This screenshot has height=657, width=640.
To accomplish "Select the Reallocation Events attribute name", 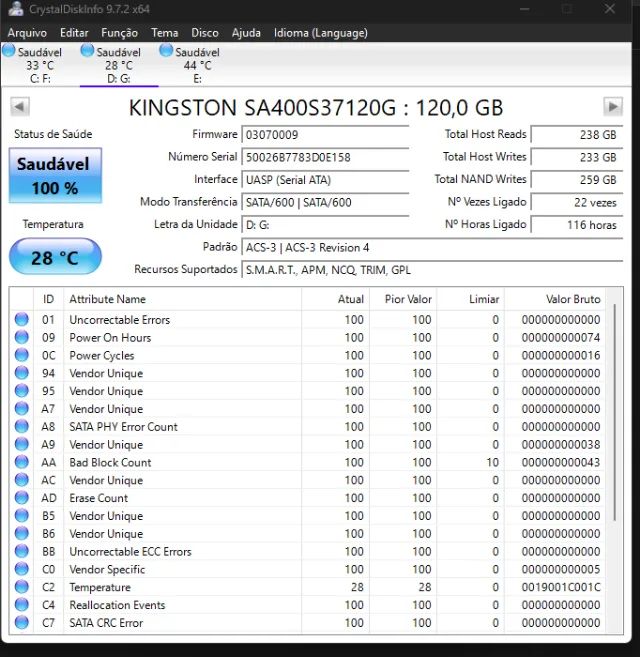I will pos(117,605).
